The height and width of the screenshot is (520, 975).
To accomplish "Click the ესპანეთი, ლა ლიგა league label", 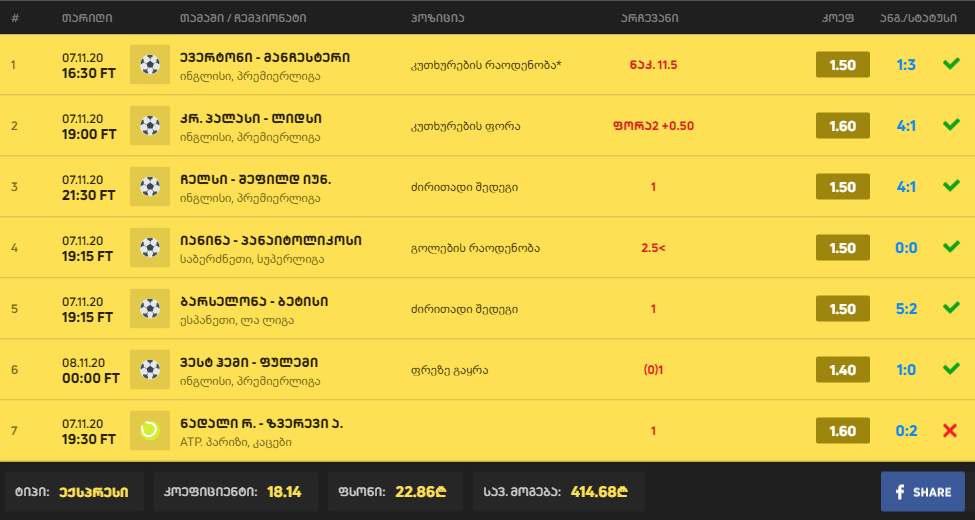I will click(x=237, y=320).
